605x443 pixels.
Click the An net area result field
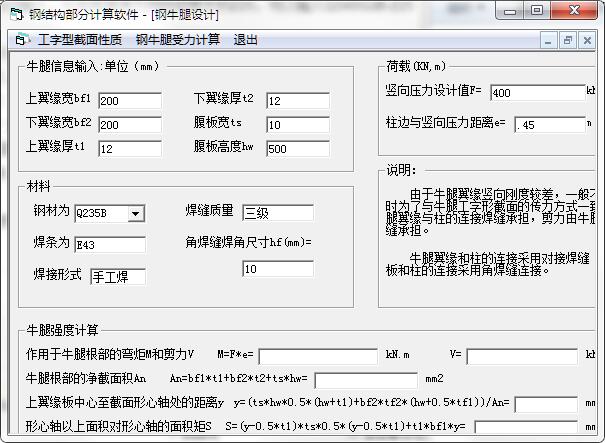tap(366, 380)
